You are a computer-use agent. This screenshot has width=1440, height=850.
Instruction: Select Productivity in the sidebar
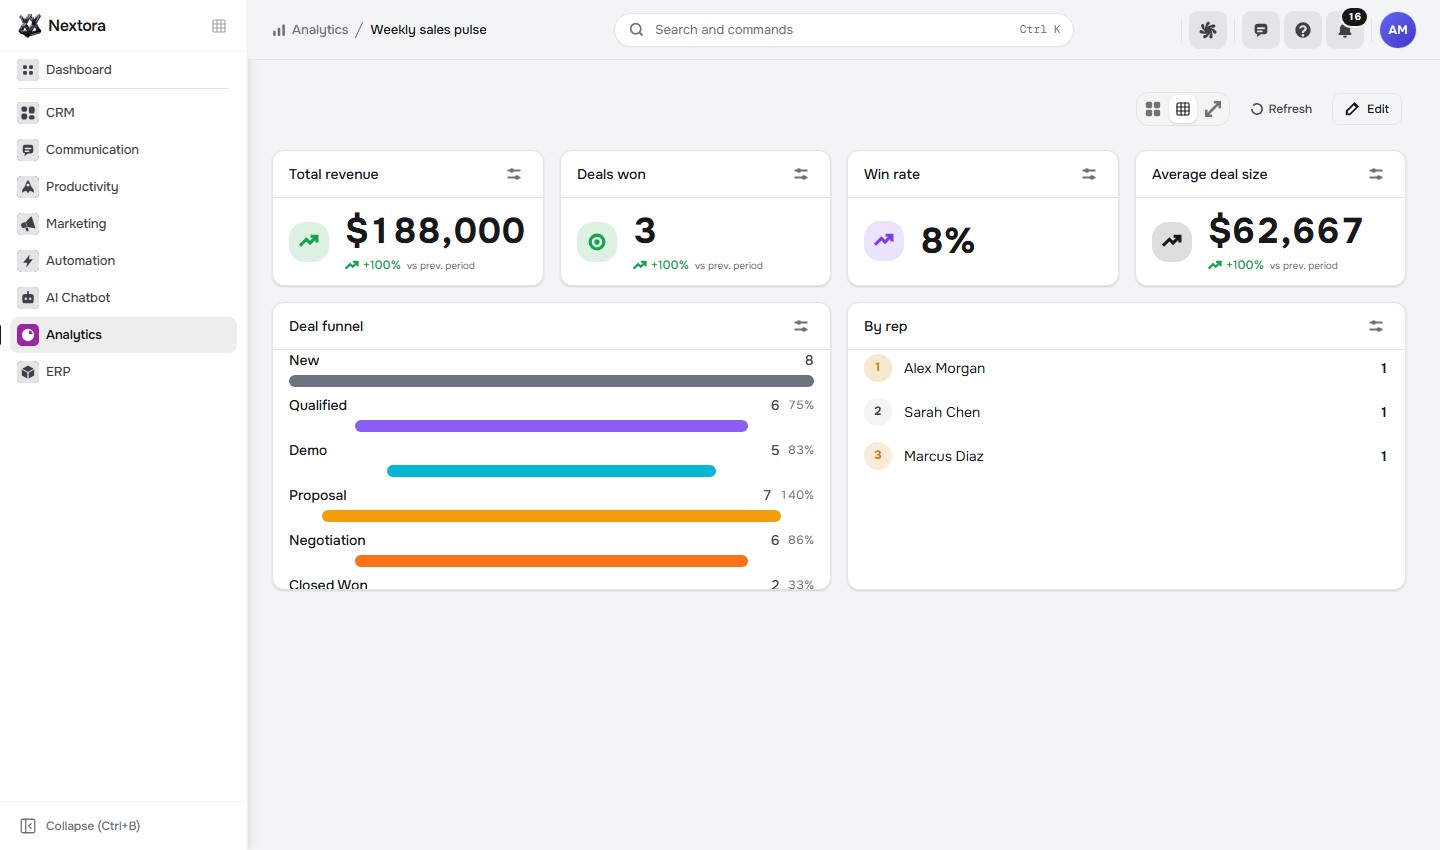pyautogui.click(x=123, y=187)
